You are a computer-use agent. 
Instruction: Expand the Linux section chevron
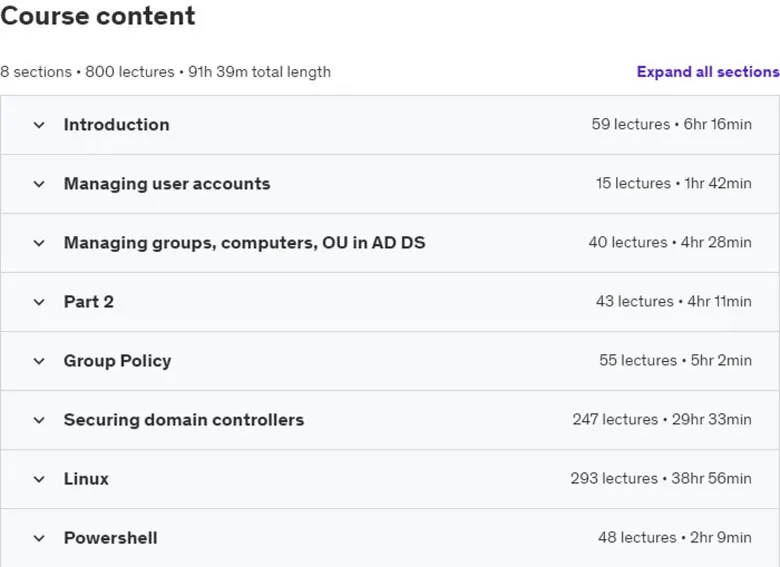coord(39,479)
